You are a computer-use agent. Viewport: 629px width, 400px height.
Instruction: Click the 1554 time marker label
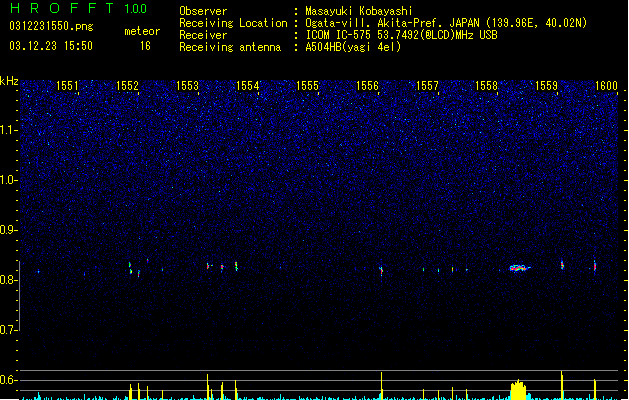[248, 86]
